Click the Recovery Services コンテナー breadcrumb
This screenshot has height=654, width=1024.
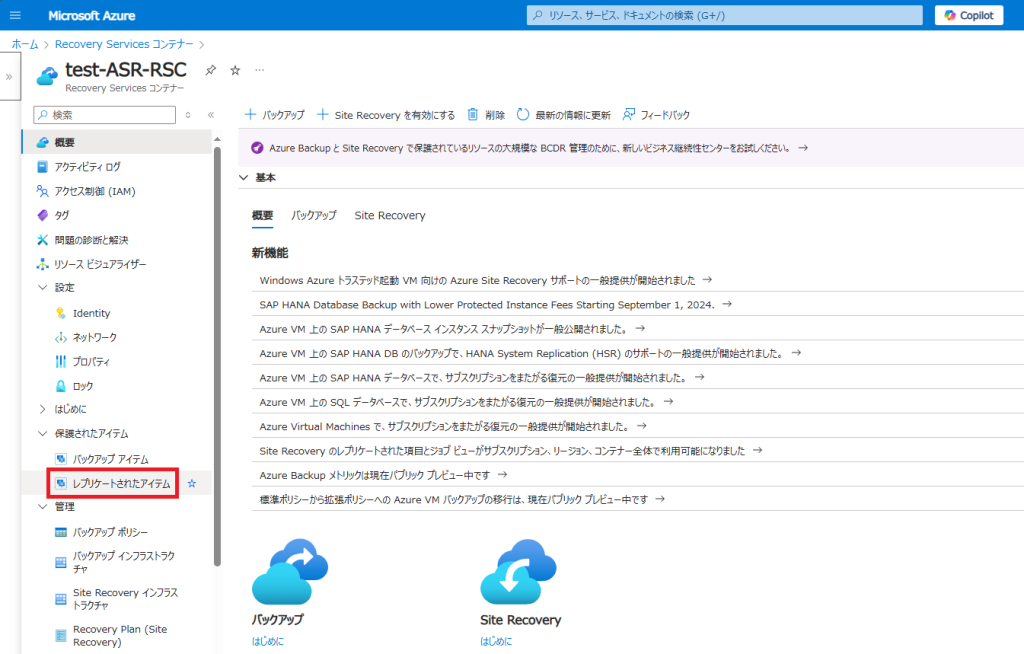pos(124,44)
